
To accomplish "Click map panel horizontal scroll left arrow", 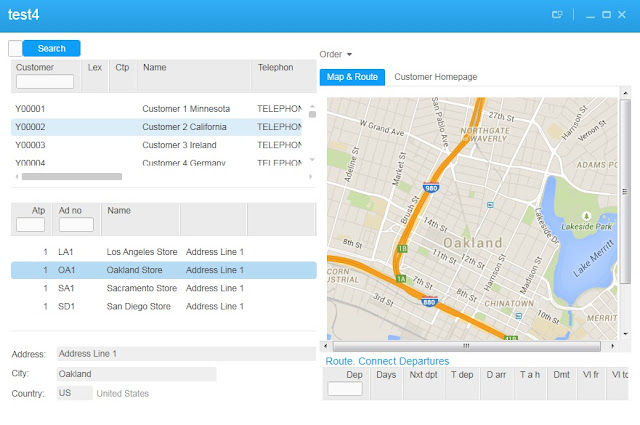I will (x=325, y=346).
